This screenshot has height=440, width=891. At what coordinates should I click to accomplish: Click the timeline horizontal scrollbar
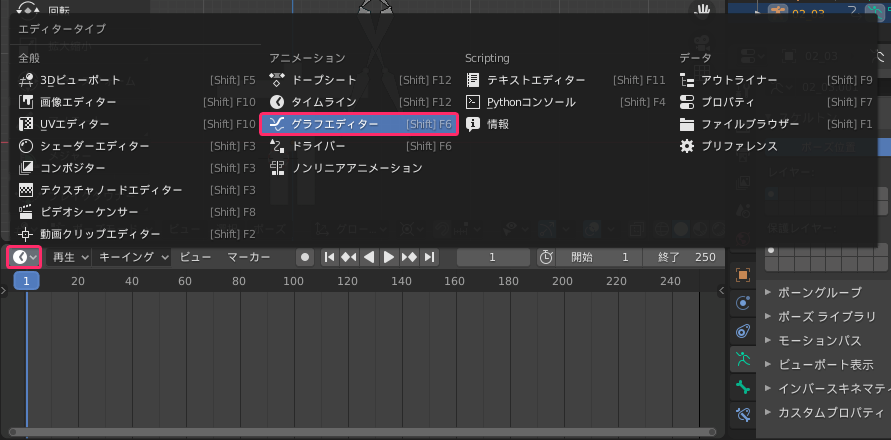click(x=362, y=433)
